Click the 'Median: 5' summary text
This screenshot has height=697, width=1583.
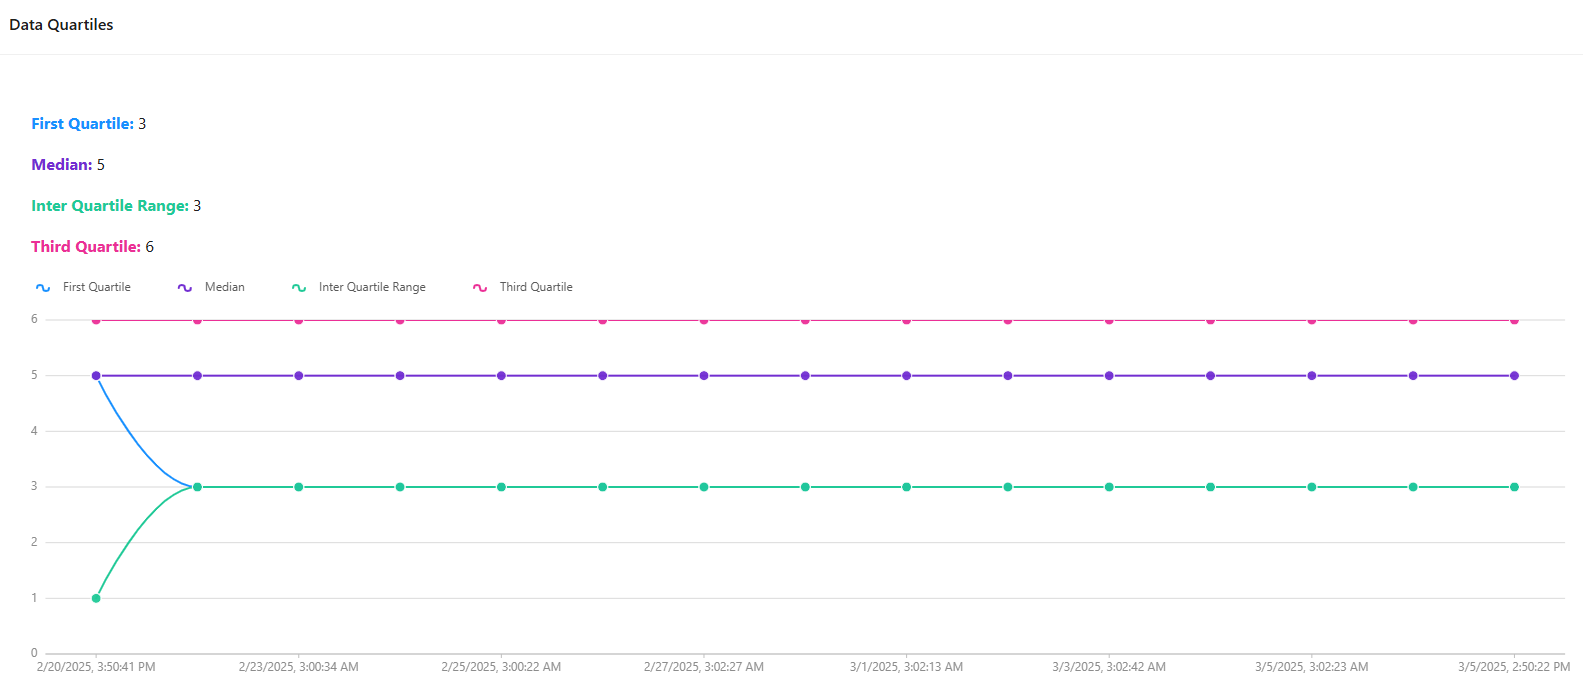coord(68,165)
